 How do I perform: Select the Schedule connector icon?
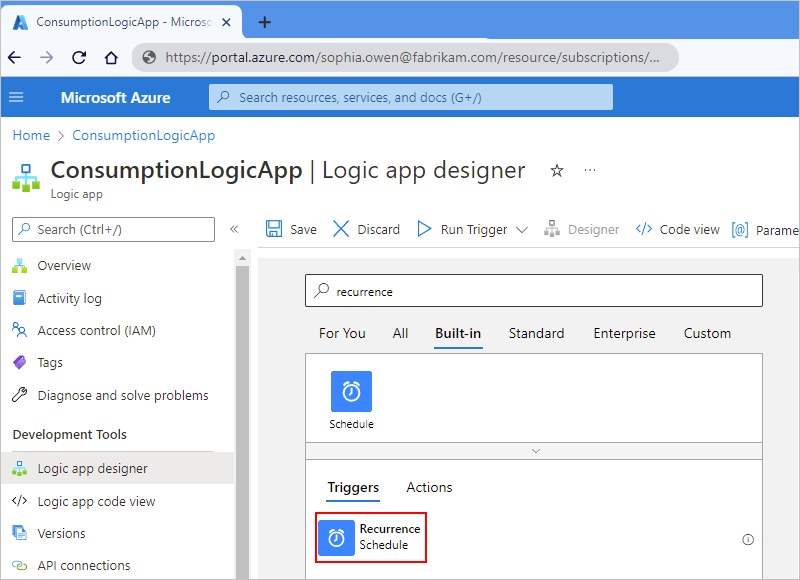point(351,391)
